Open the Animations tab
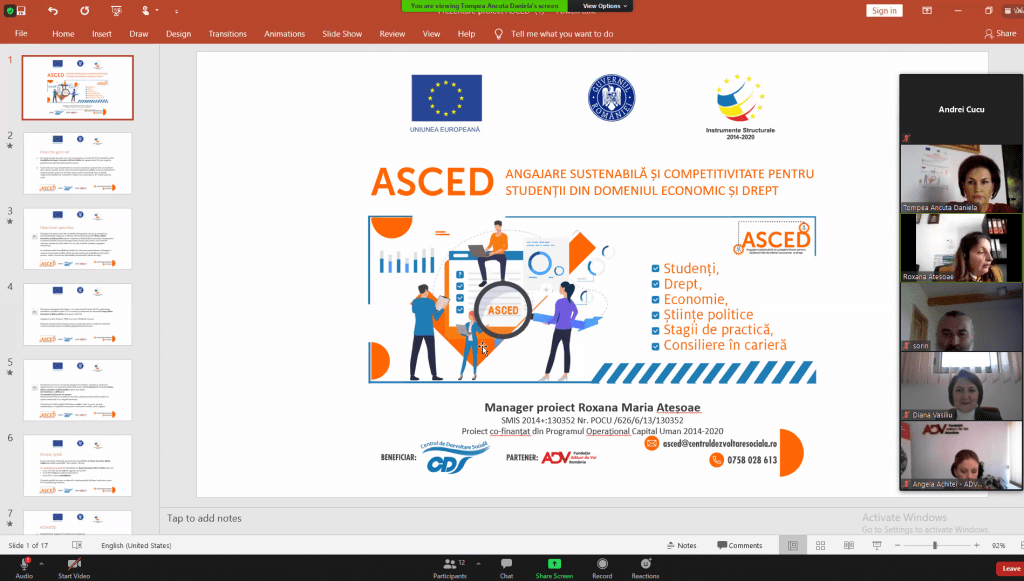Screen dimensions: 1024x581 coord(284,34)
